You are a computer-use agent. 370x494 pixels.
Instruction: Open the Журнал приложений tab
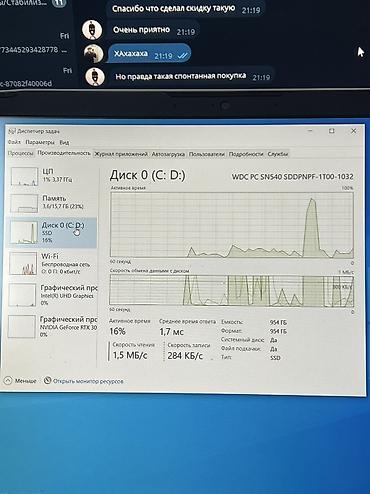click(x=121, y=154)
